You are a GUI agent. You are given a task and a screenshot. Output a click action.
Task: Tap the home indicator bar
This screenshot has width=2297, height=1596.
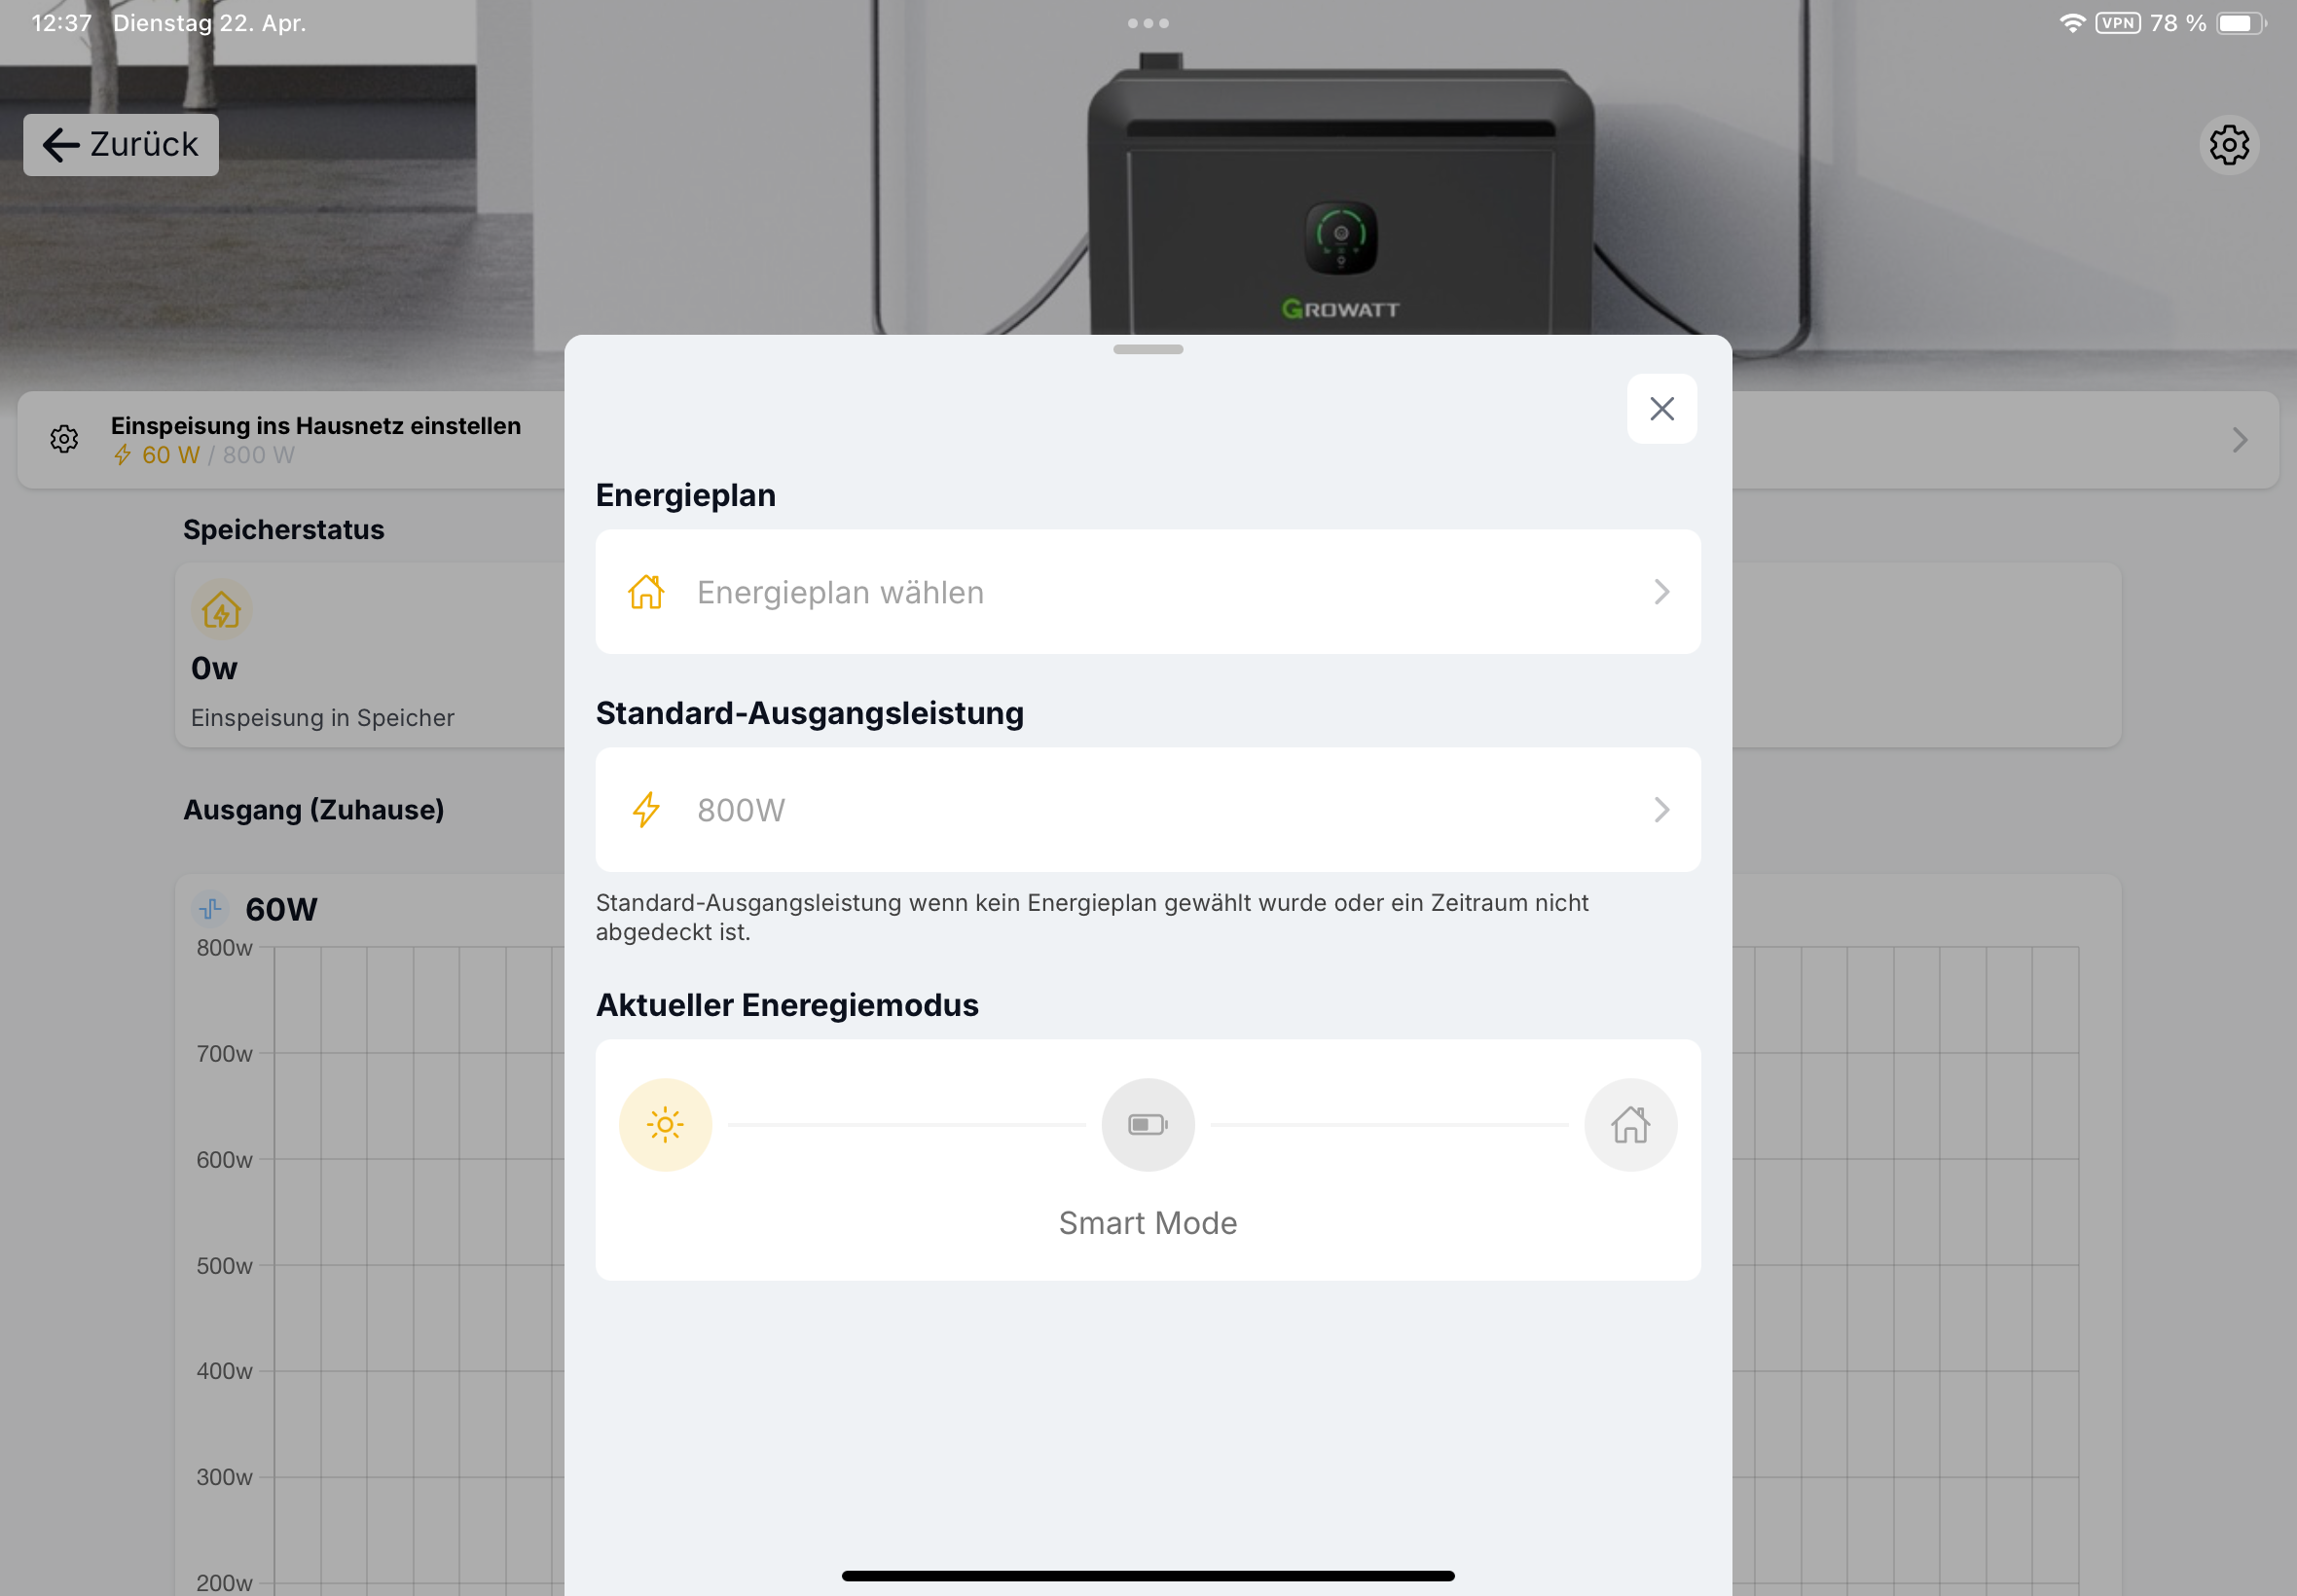click(x=1148, y=1576)
